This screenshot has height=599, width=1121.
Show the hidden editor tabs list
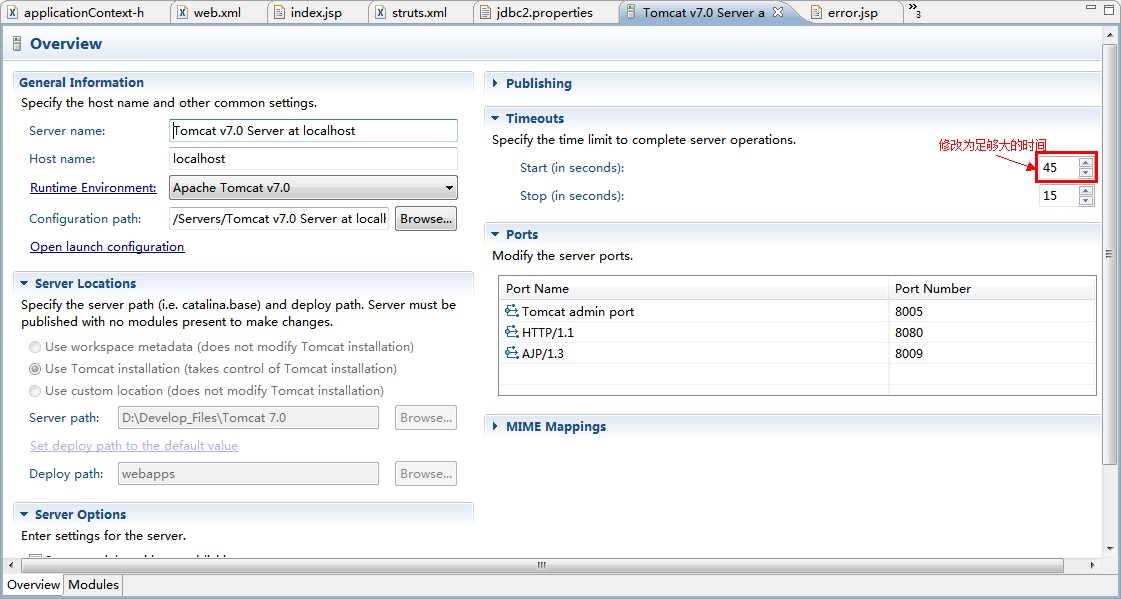914,11
